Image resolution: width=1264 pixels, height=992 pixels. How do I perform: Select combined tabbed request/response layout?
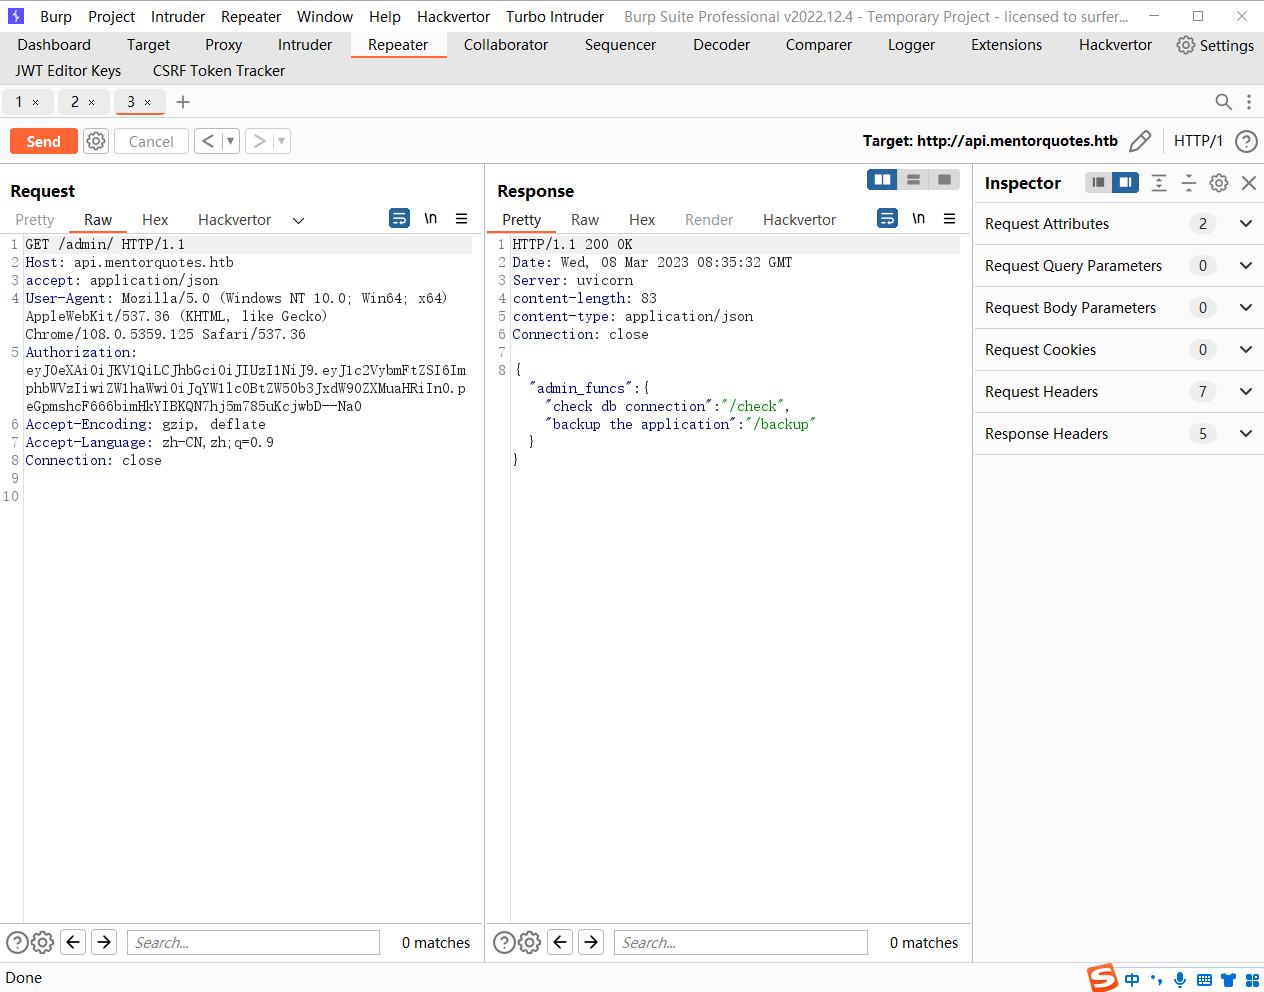pyautogui.click(x=944, y=180)
